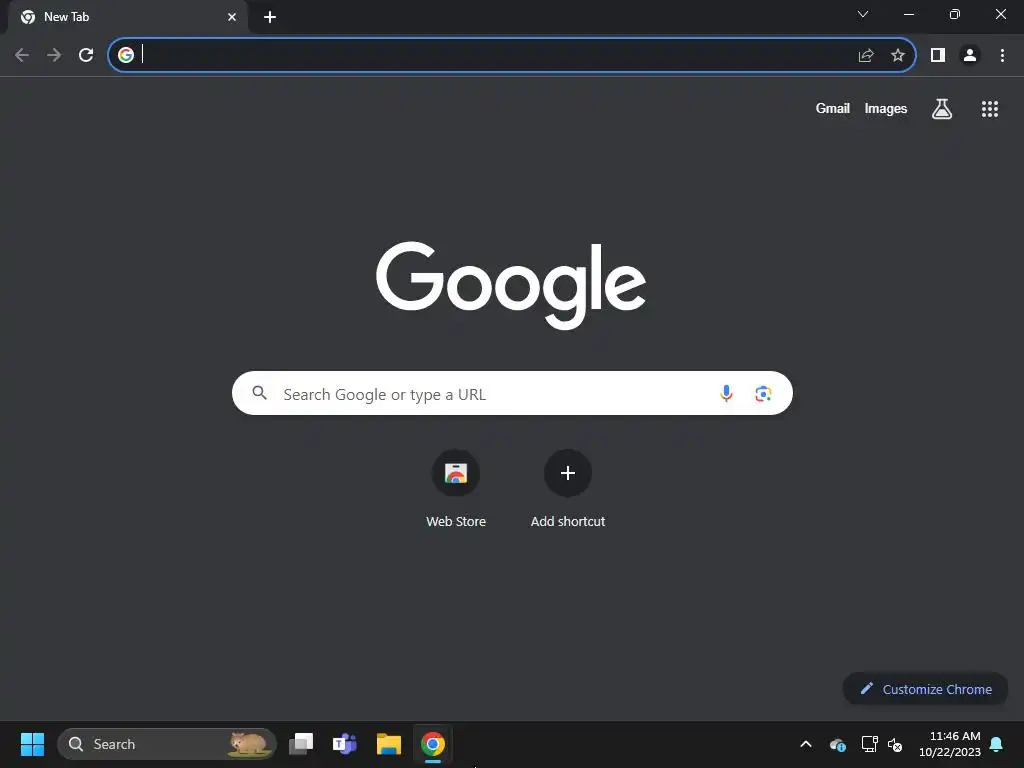Share this page icon in address bar
Screen dimensions: 1024x768
[866, 56]
